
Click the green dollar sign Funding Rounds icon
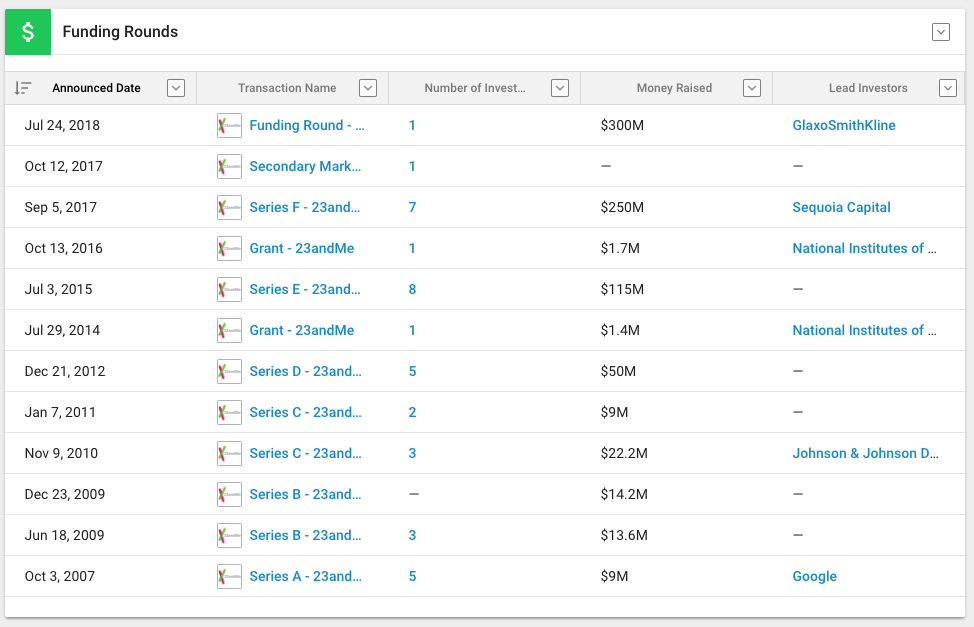[28, 32]
